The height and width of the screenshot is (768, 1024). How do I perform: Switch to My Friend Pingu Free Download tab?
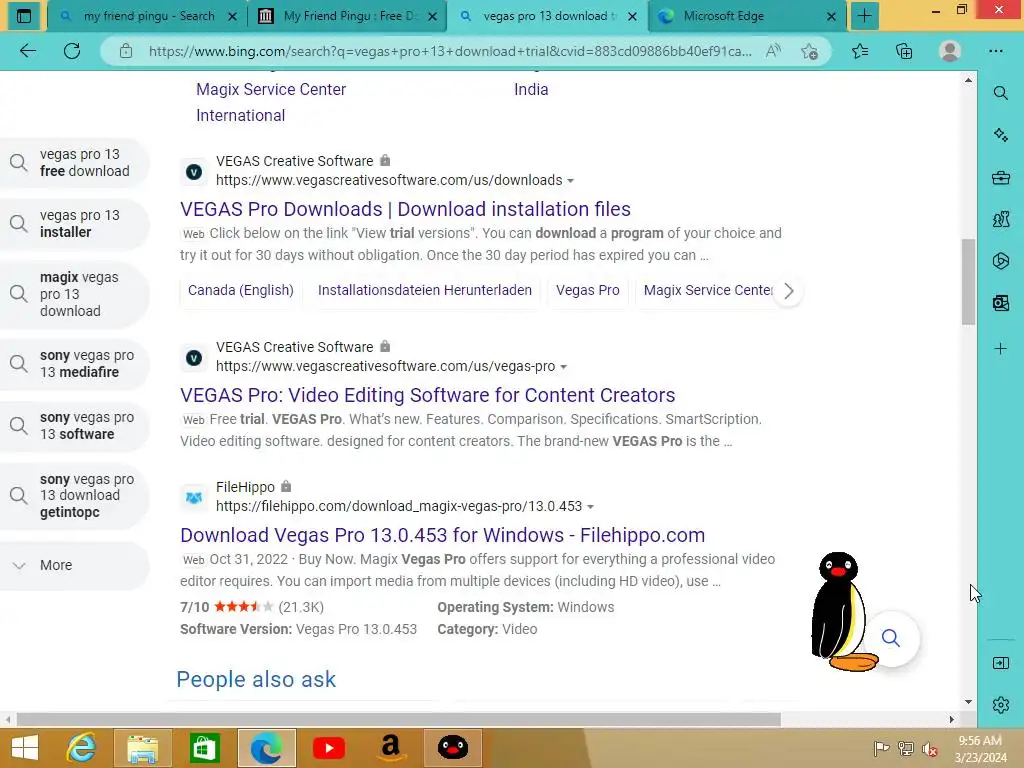point(347,16)
